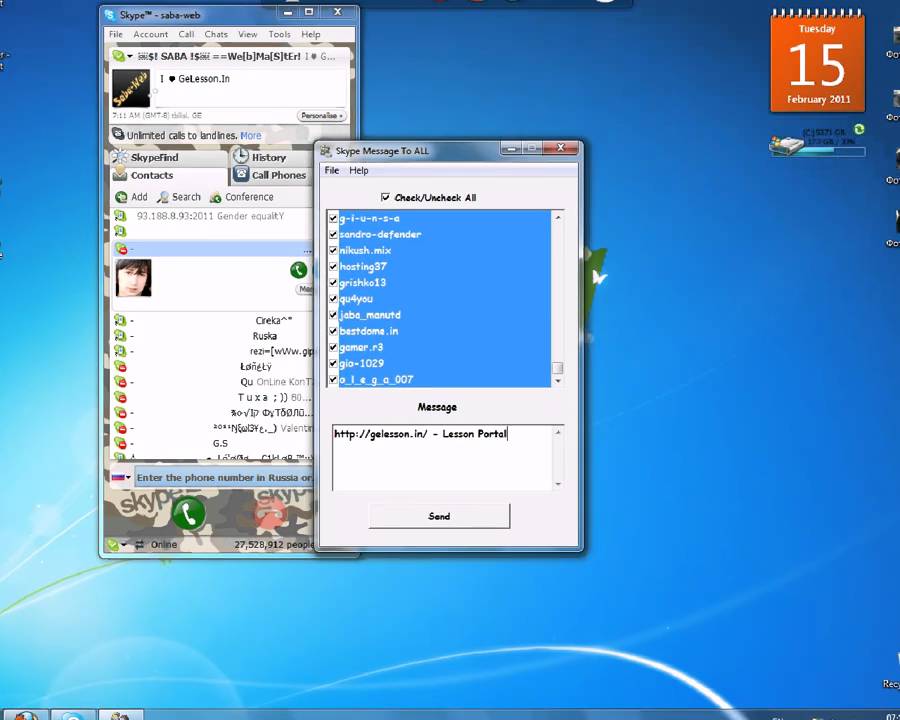This screenshot has height=720, width=900.
Task: Uncheck the sandro-defender contact
Action: pyautogui.click(x=333, y=234)
